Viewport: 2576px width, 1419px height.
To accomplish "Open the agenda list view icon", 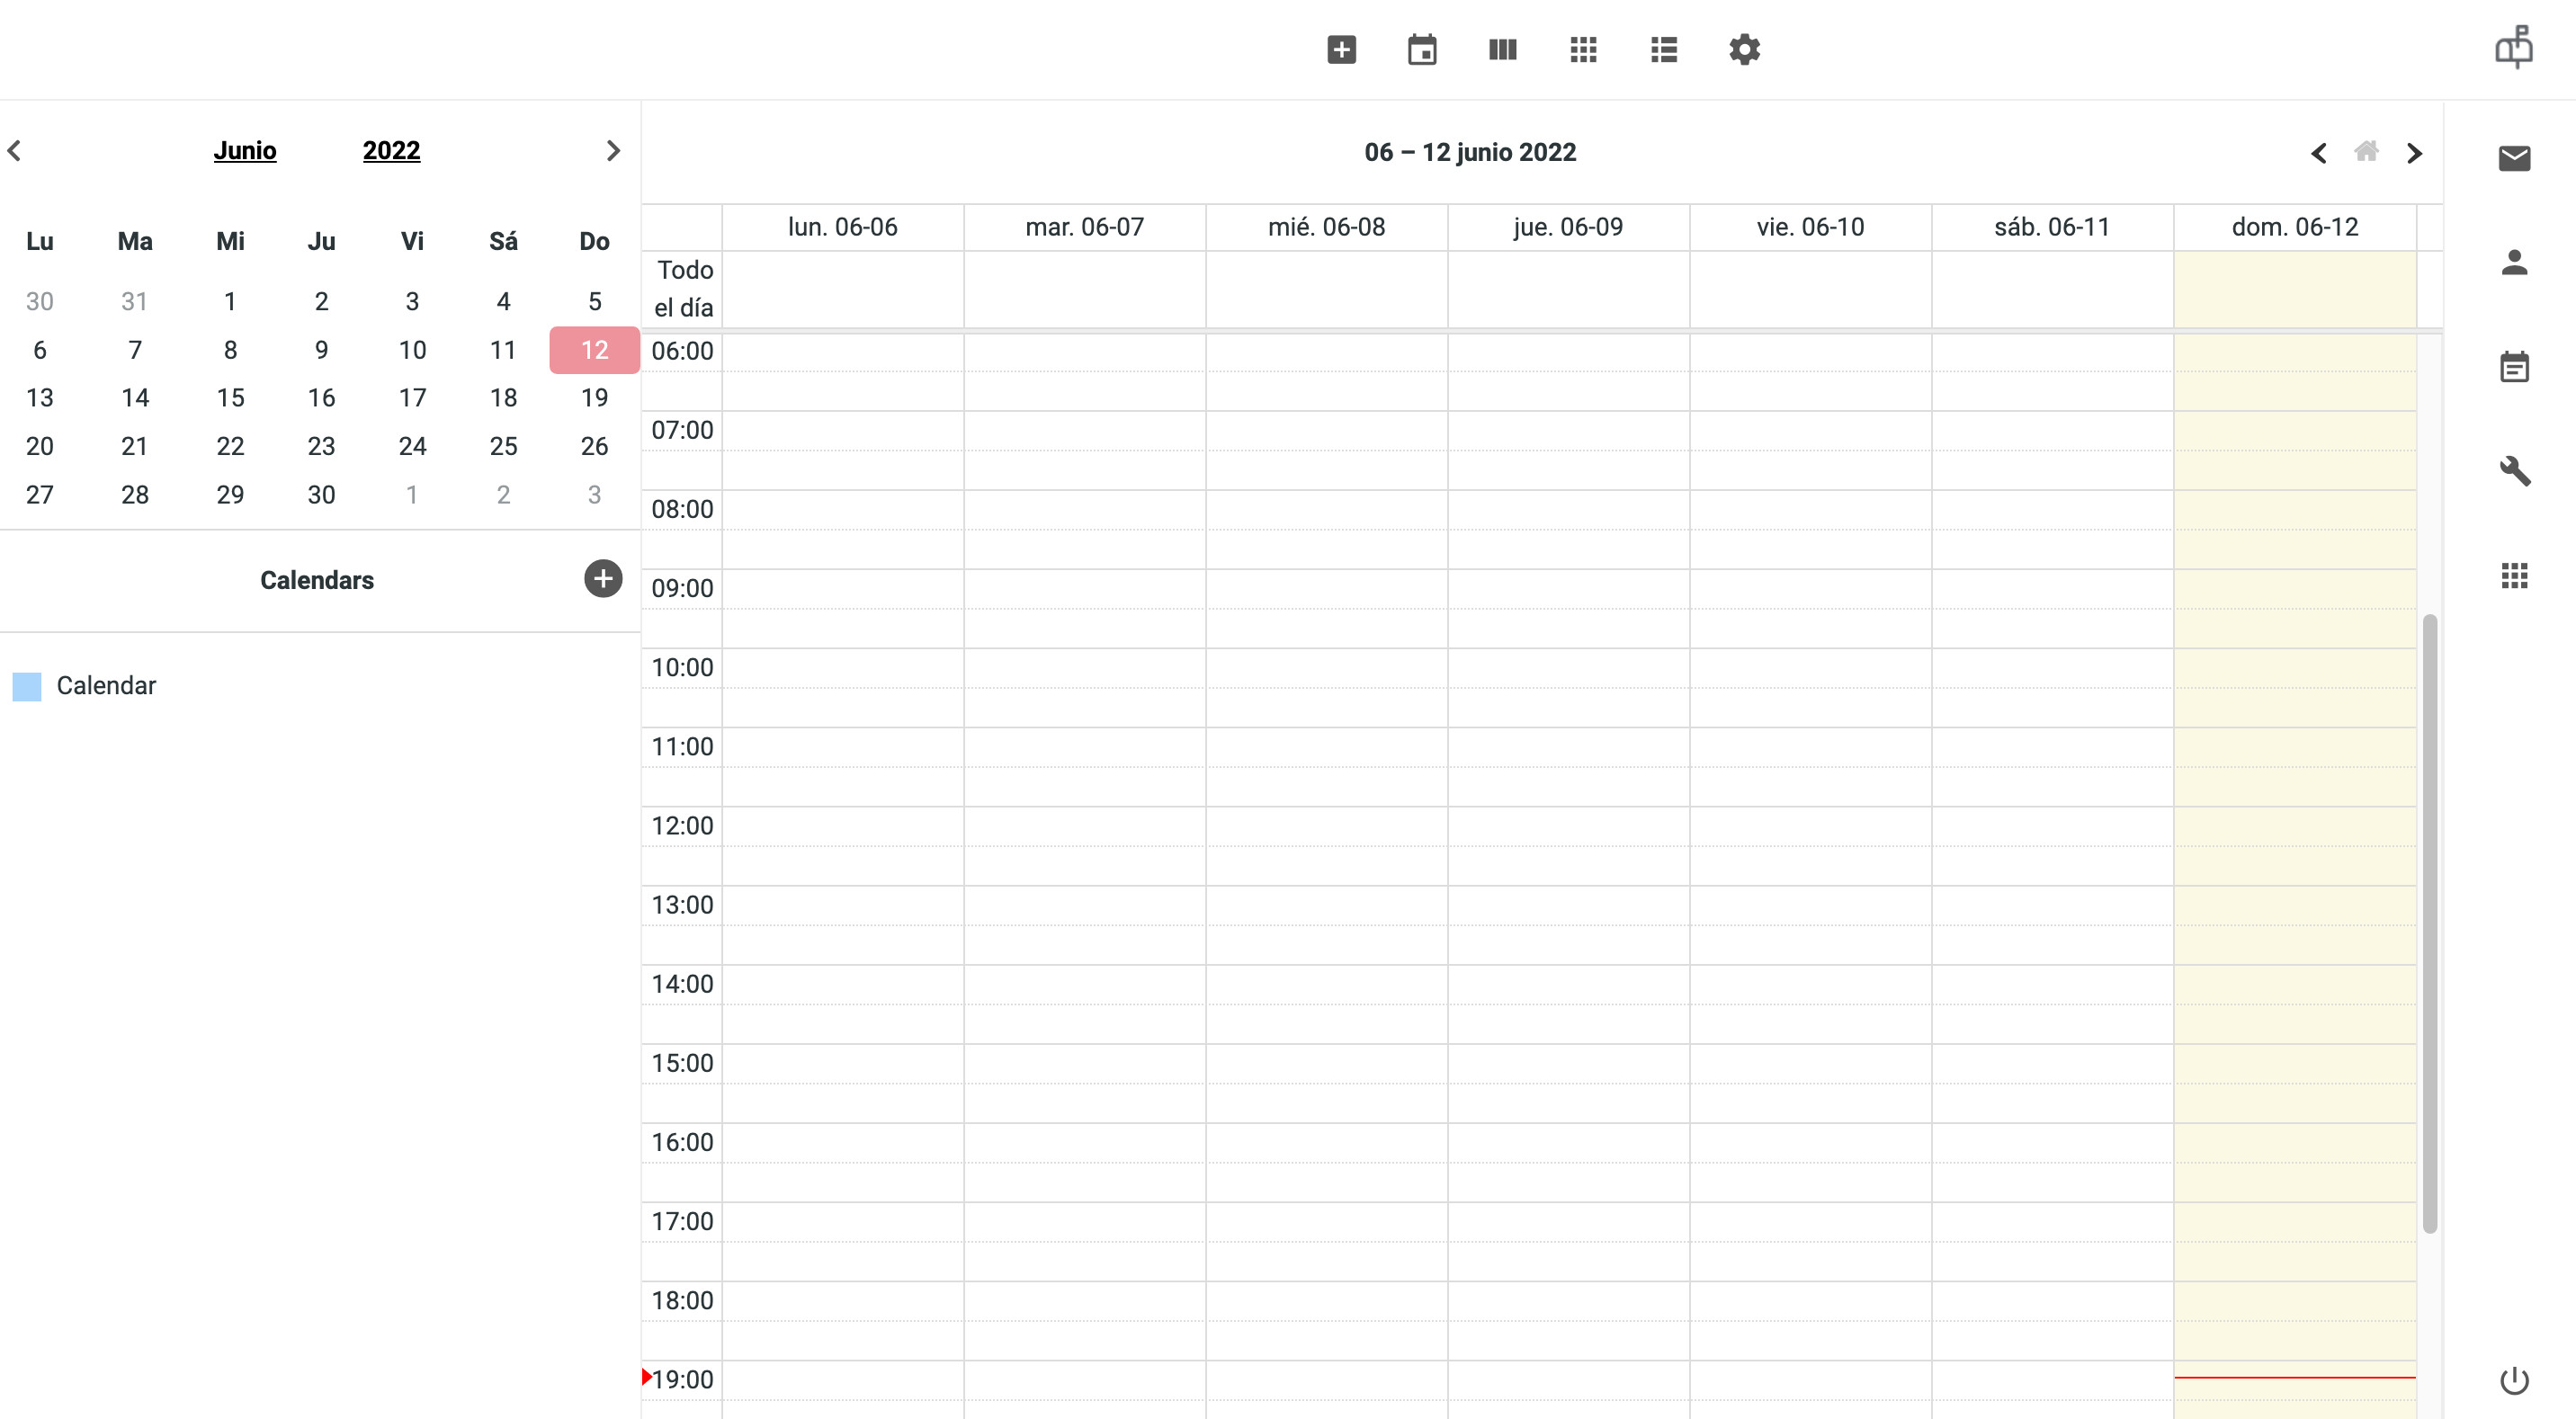I will pyautogui.click(x=1664, y=49).
